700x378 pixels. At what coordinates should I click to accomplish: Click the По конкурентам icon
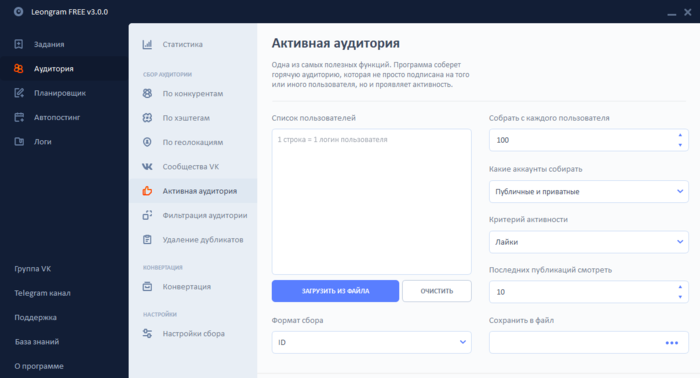[147, 93]
